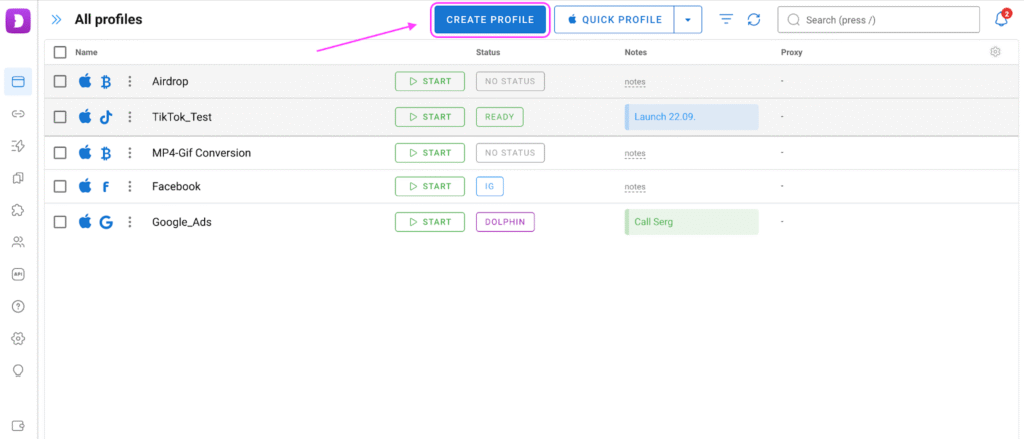The width and height of the screenshot is (1024, 439).
Task: Start the Facebook profile
Action: pyautogui.click(x=430, y=186)
